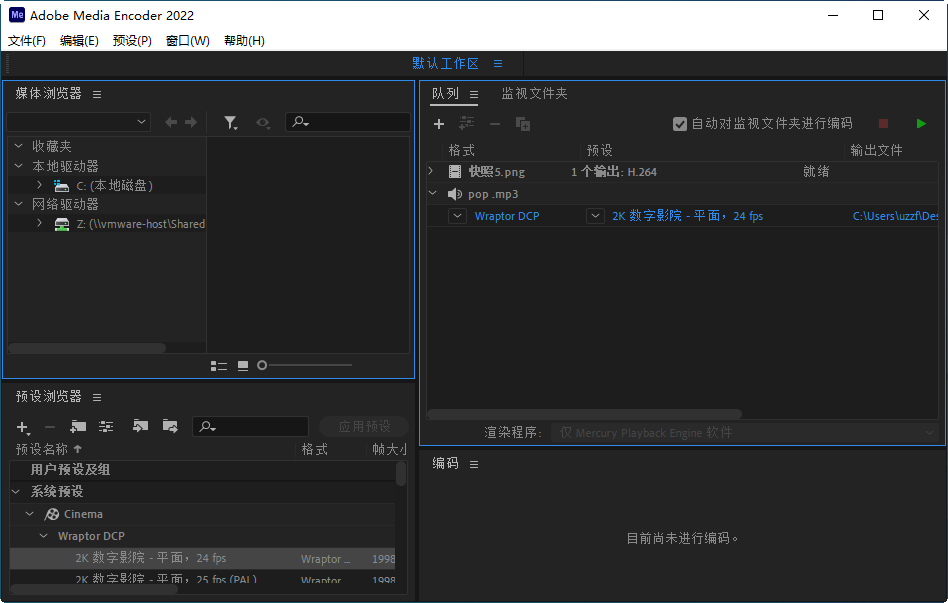Collapse the 网络驱动器 tree section
The height and width of the screenshot is (603, 948).
(17, 204)
